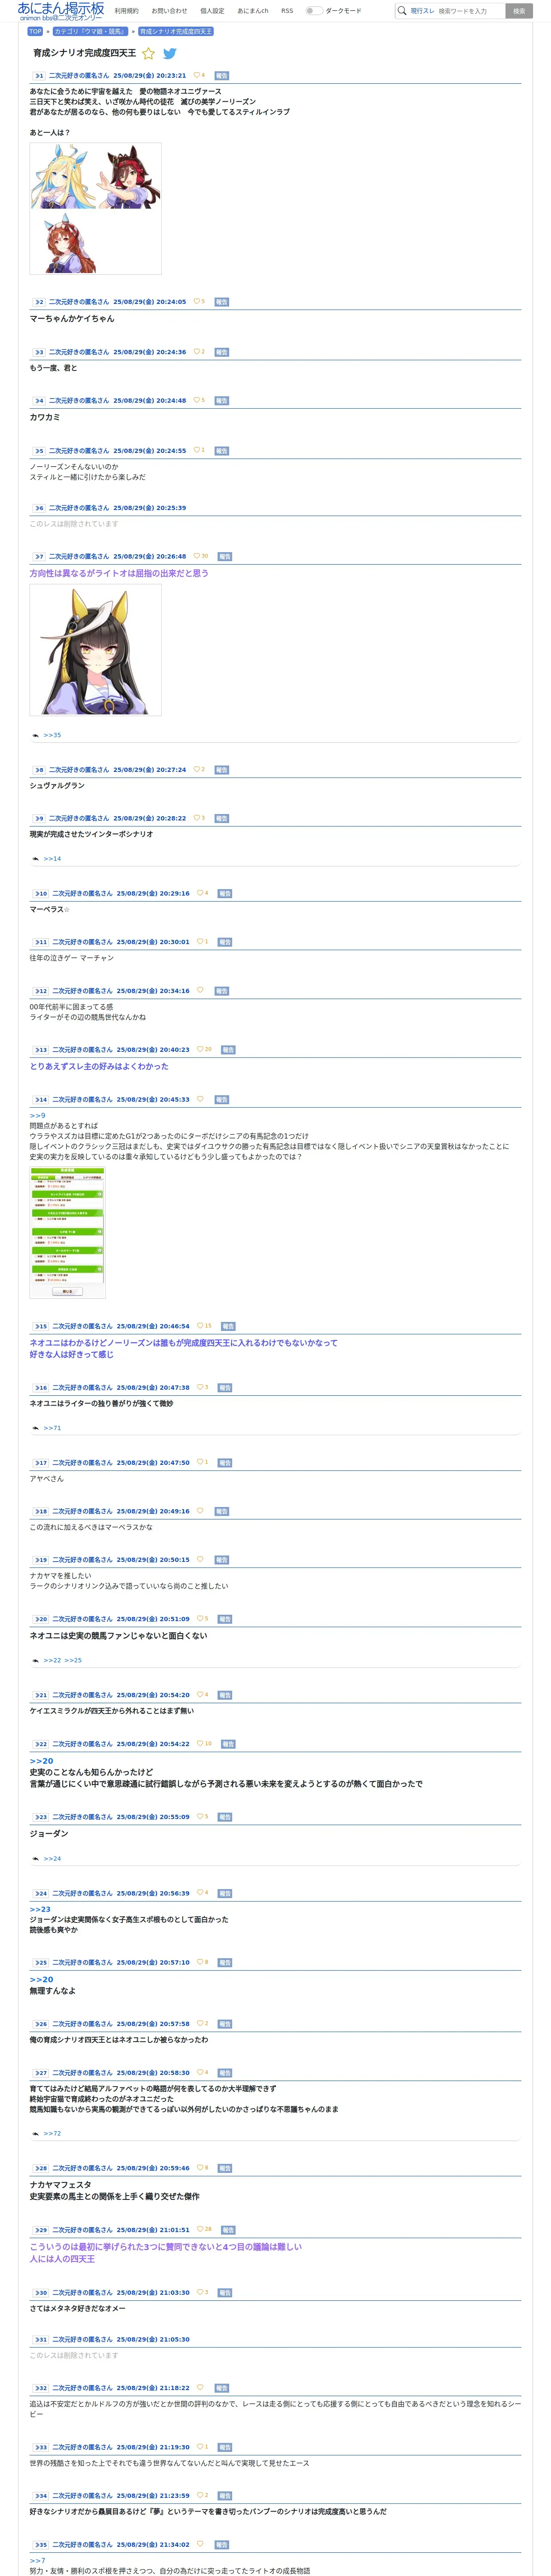Like post 10 with its heart icon
This screenshot has width=551, height=2576.
click(x=200, y=893)
